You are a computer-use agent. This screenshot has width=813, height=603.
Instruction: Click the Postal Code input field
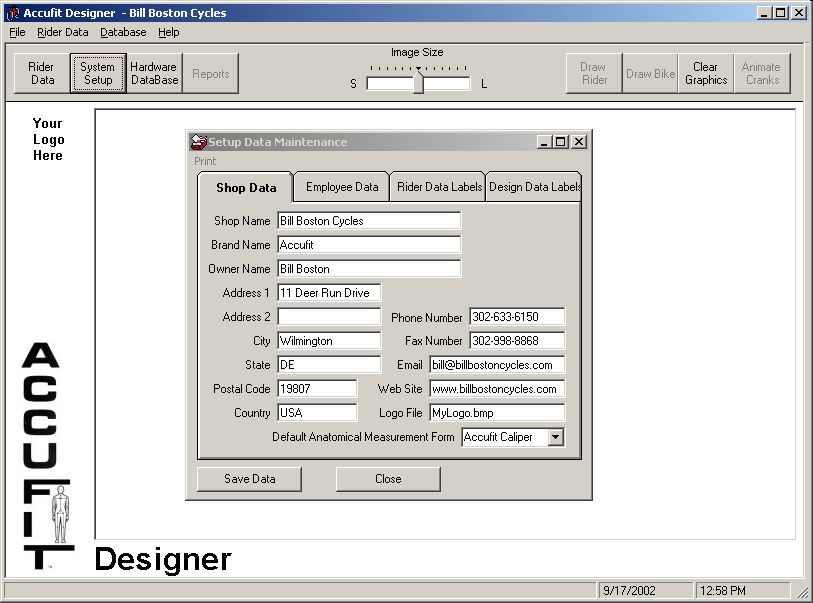(317, 388)
